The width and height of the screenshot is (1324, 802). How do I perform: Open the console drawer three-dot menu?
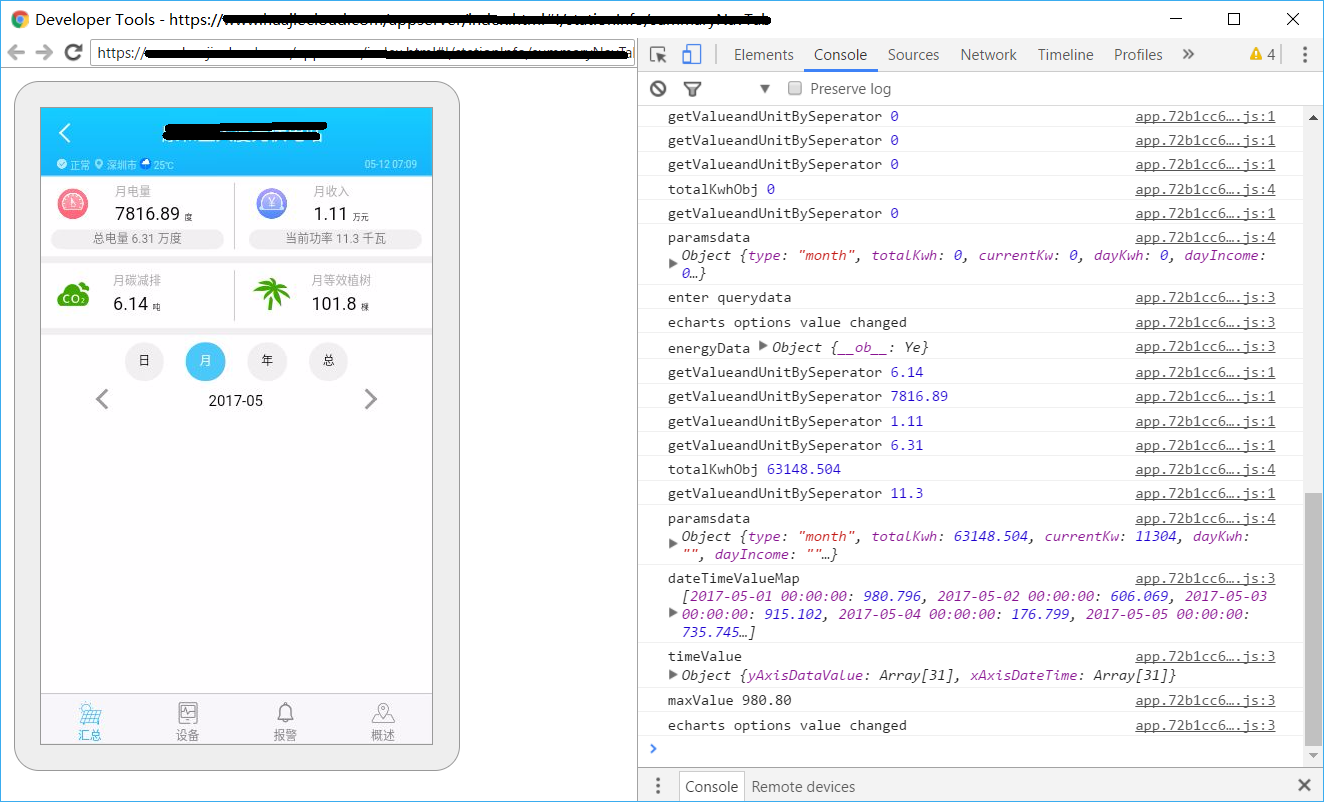[658, 786]
